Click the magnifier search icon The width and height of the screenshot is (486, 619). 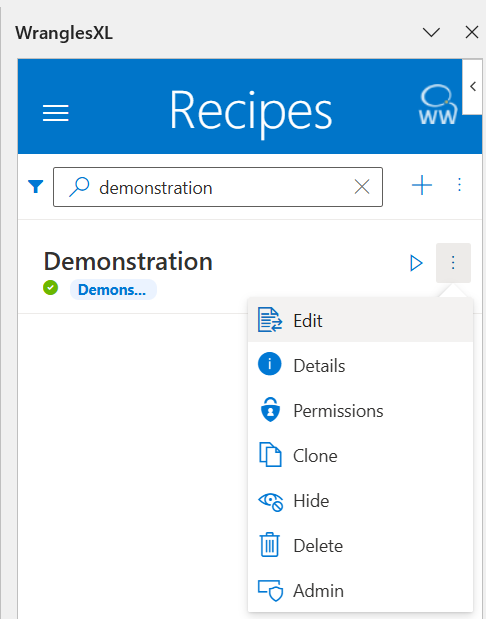(x=79, y=187)
